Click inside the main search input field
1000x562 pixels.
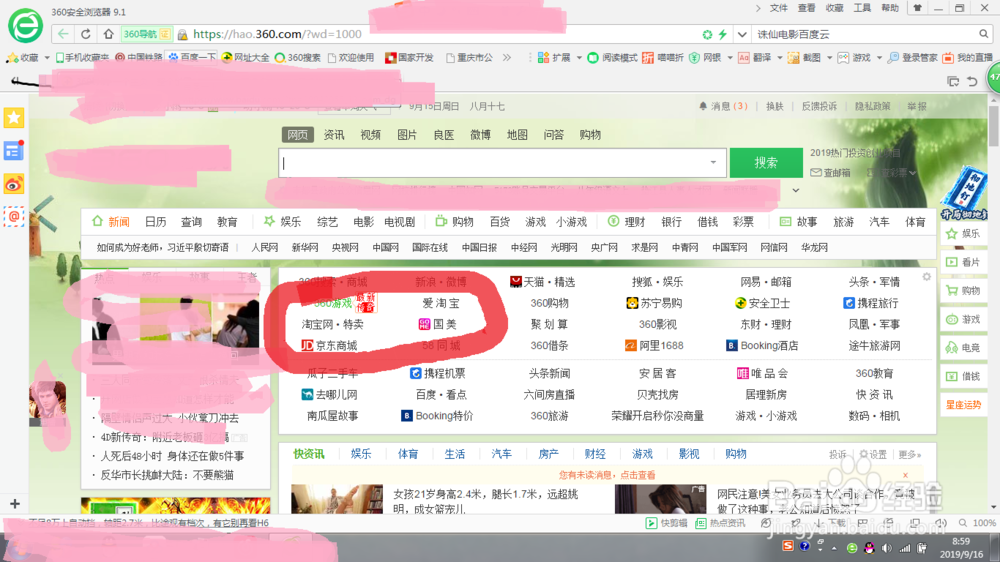point(503,163)
